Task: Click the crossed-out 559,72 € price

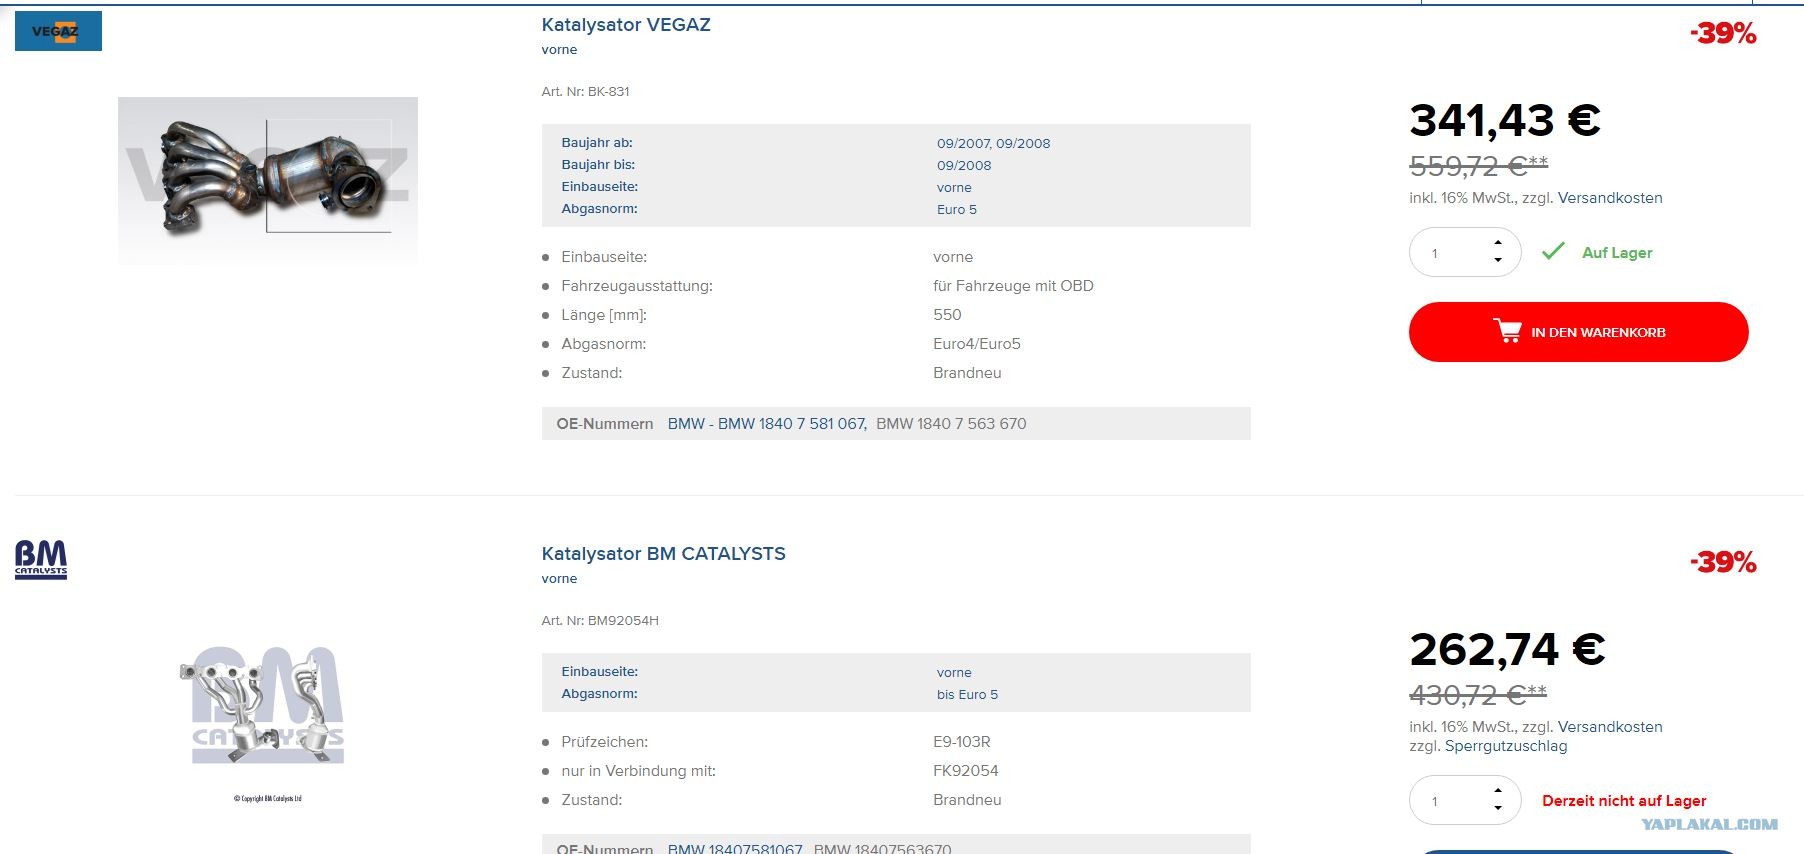Action: click(1478, 165)
